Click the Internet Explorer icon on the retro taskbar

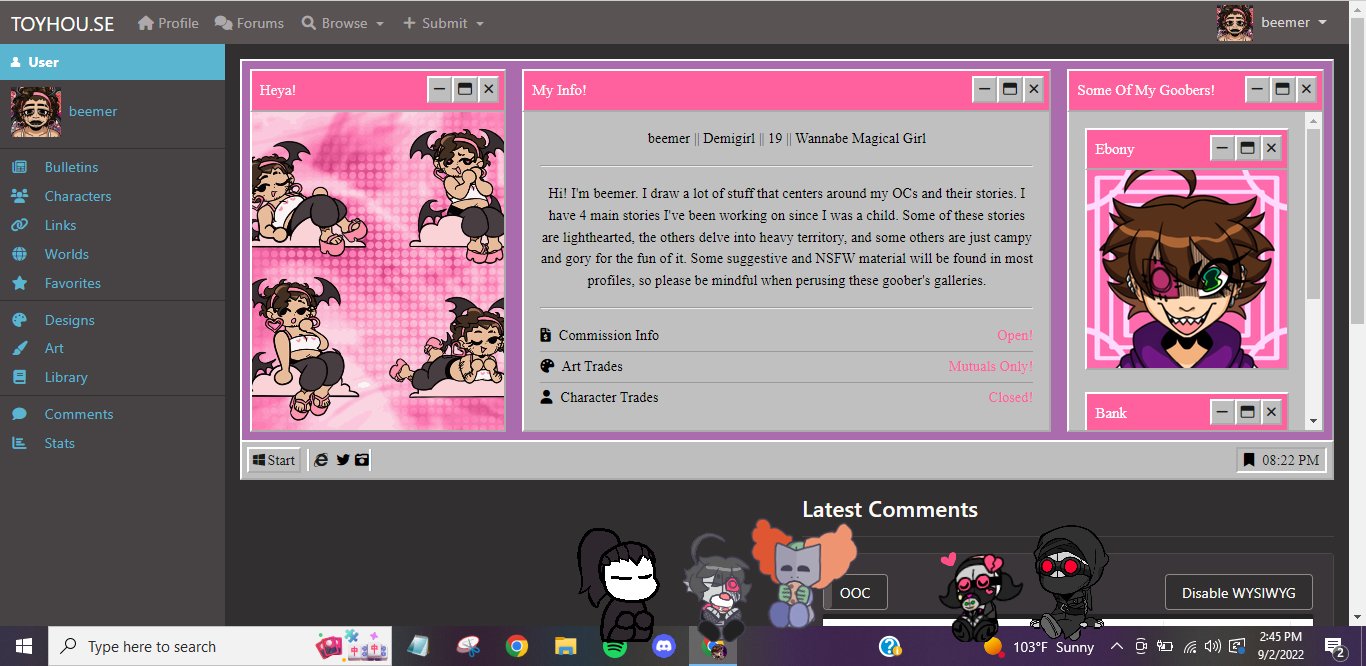tap(321, 459)
